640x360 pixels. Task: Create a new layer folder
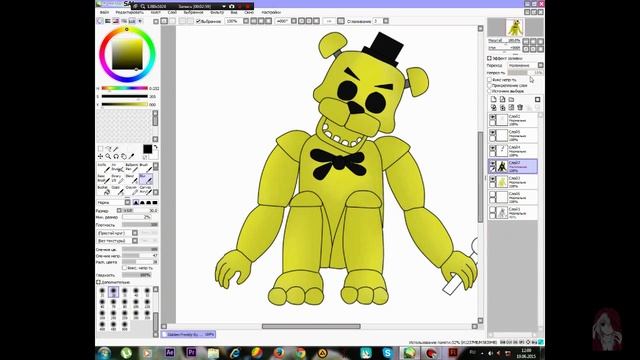[511, 100]
